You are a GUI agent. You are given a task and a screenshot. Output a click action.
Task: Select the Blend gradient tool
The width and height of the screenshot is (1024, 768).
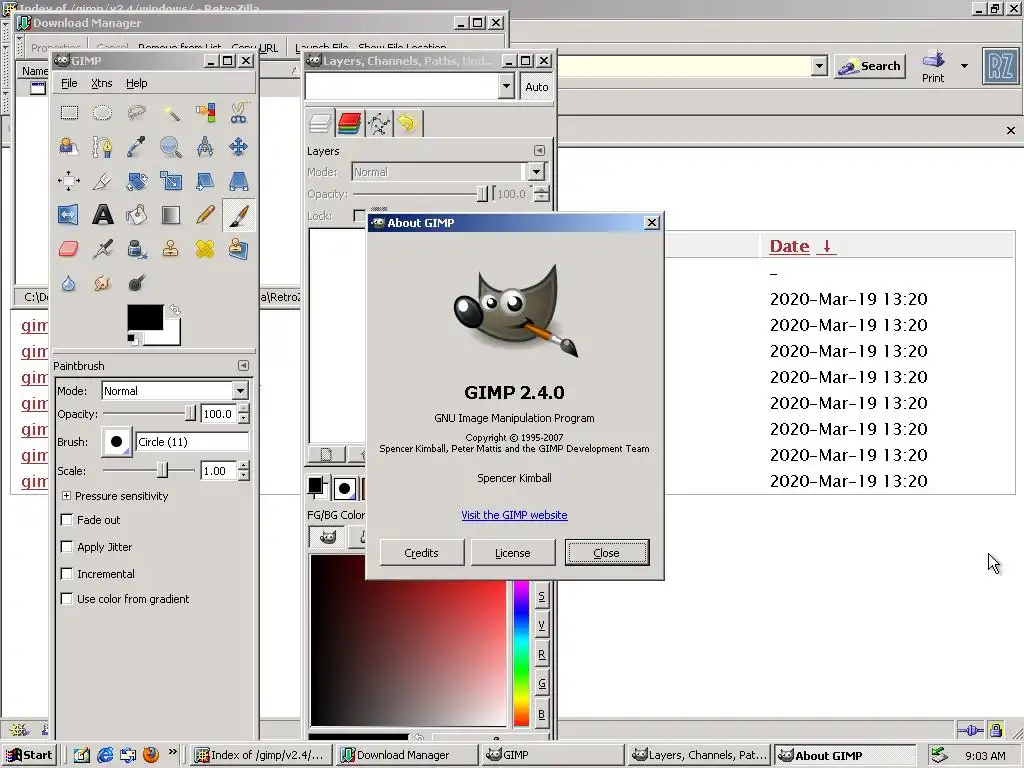coord(171,215)
